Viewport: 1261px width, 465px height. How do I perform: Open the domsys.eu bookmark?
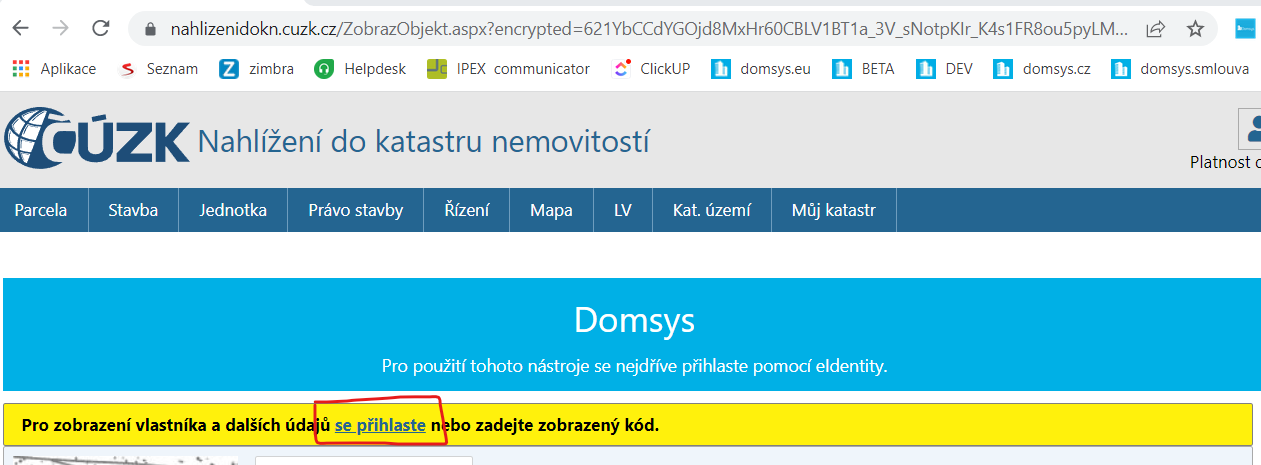pyautogui.click(x=761, y=69)
